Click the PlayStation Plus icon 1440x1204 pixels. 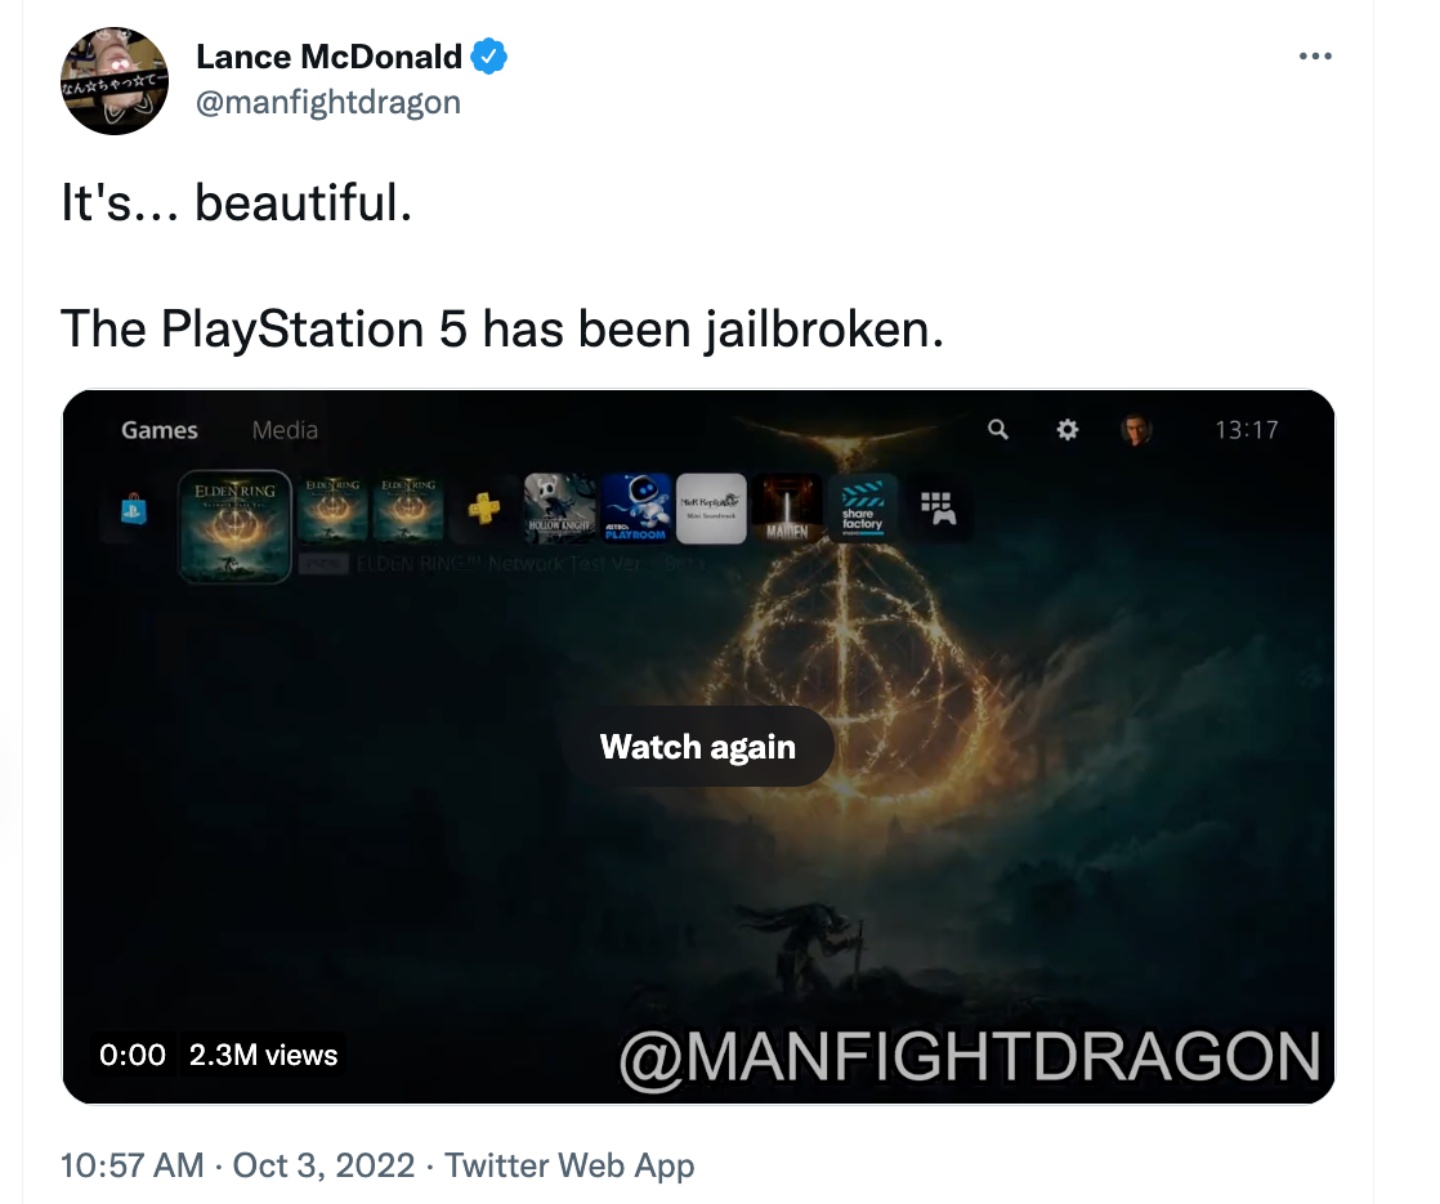point(484,509)
